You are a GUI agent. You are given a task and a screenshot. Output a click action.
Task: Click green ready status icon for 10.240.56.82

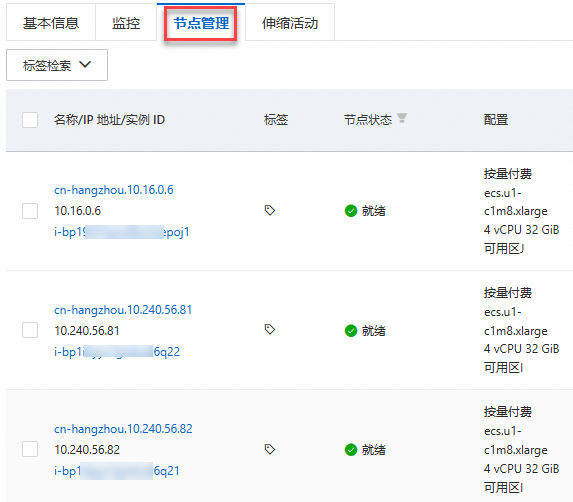coord(351,450)
